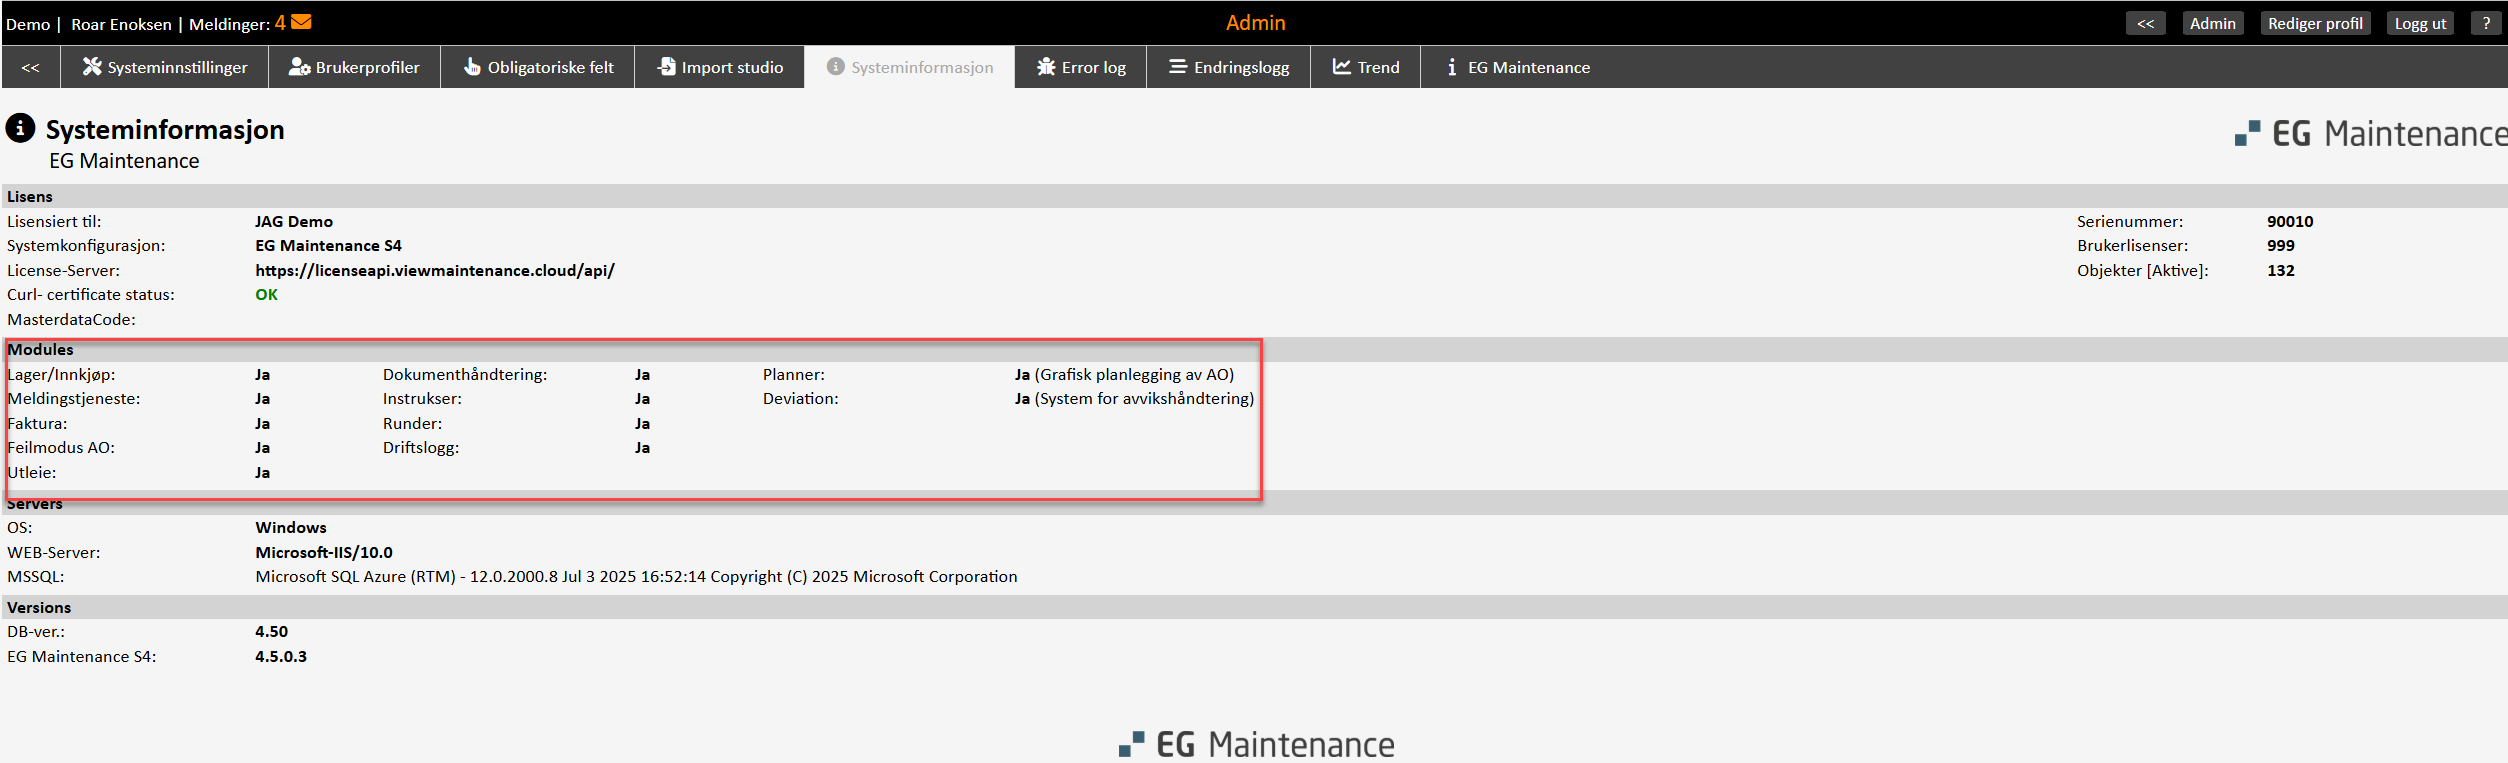Click the Import studio file icon
The image size is (2508, 763).
666,67
